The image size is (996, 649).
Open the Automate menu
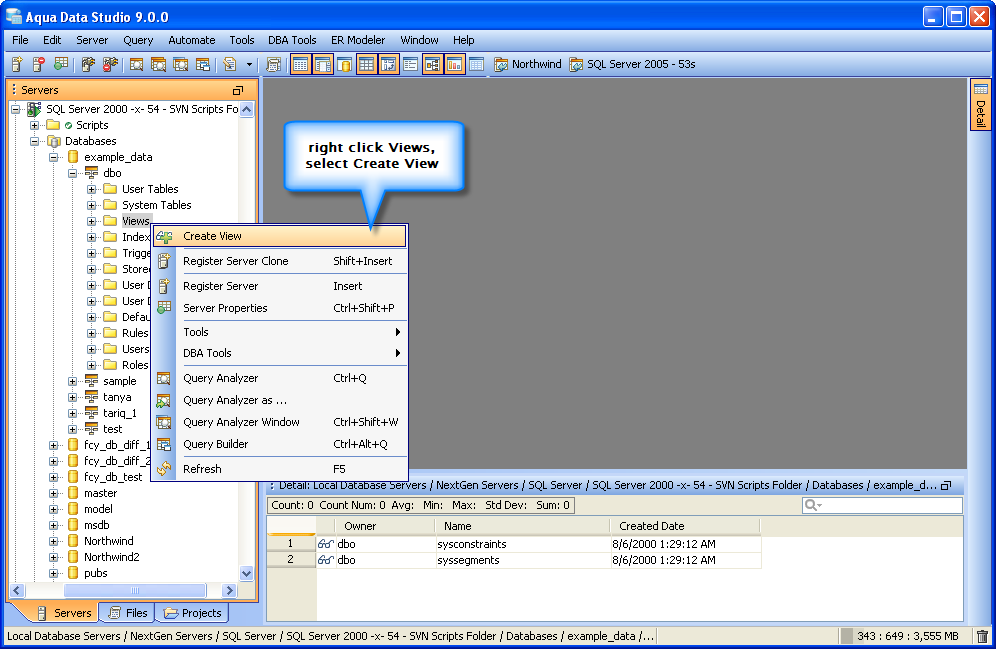coord(192,40)
